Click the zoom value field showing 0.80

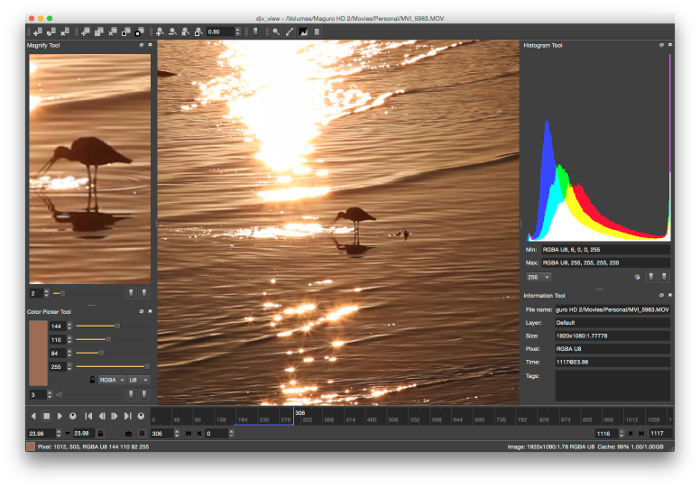tap(220, 32)
